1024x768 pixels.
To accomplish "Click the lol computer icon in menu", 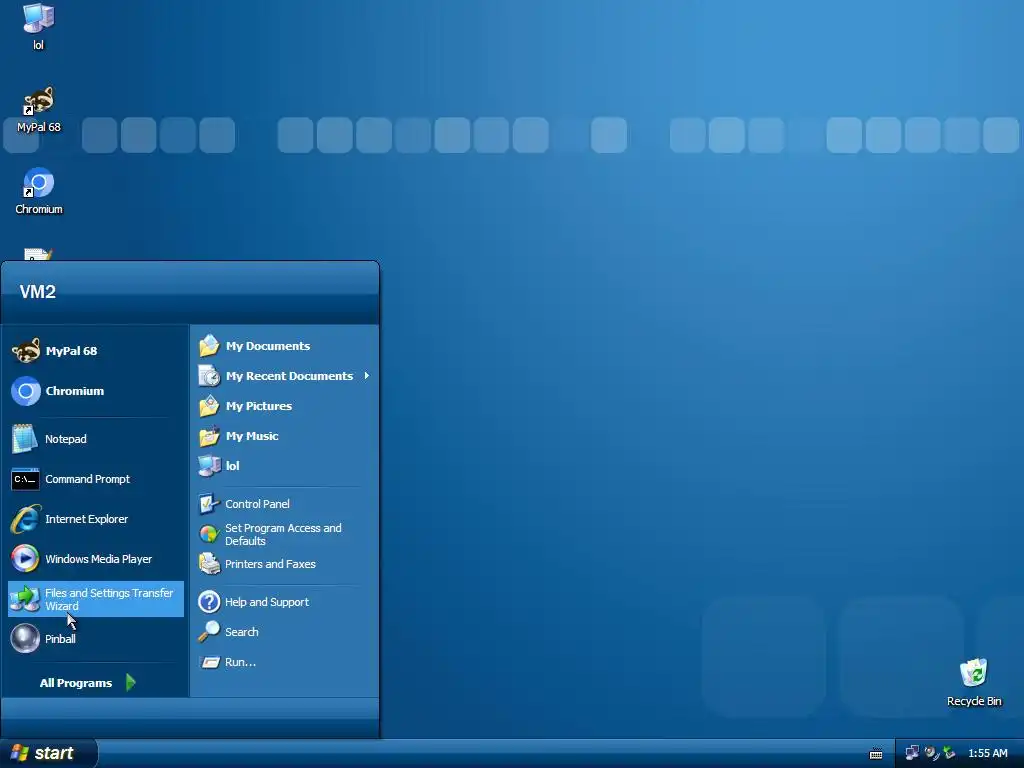I will coord(209,466).
